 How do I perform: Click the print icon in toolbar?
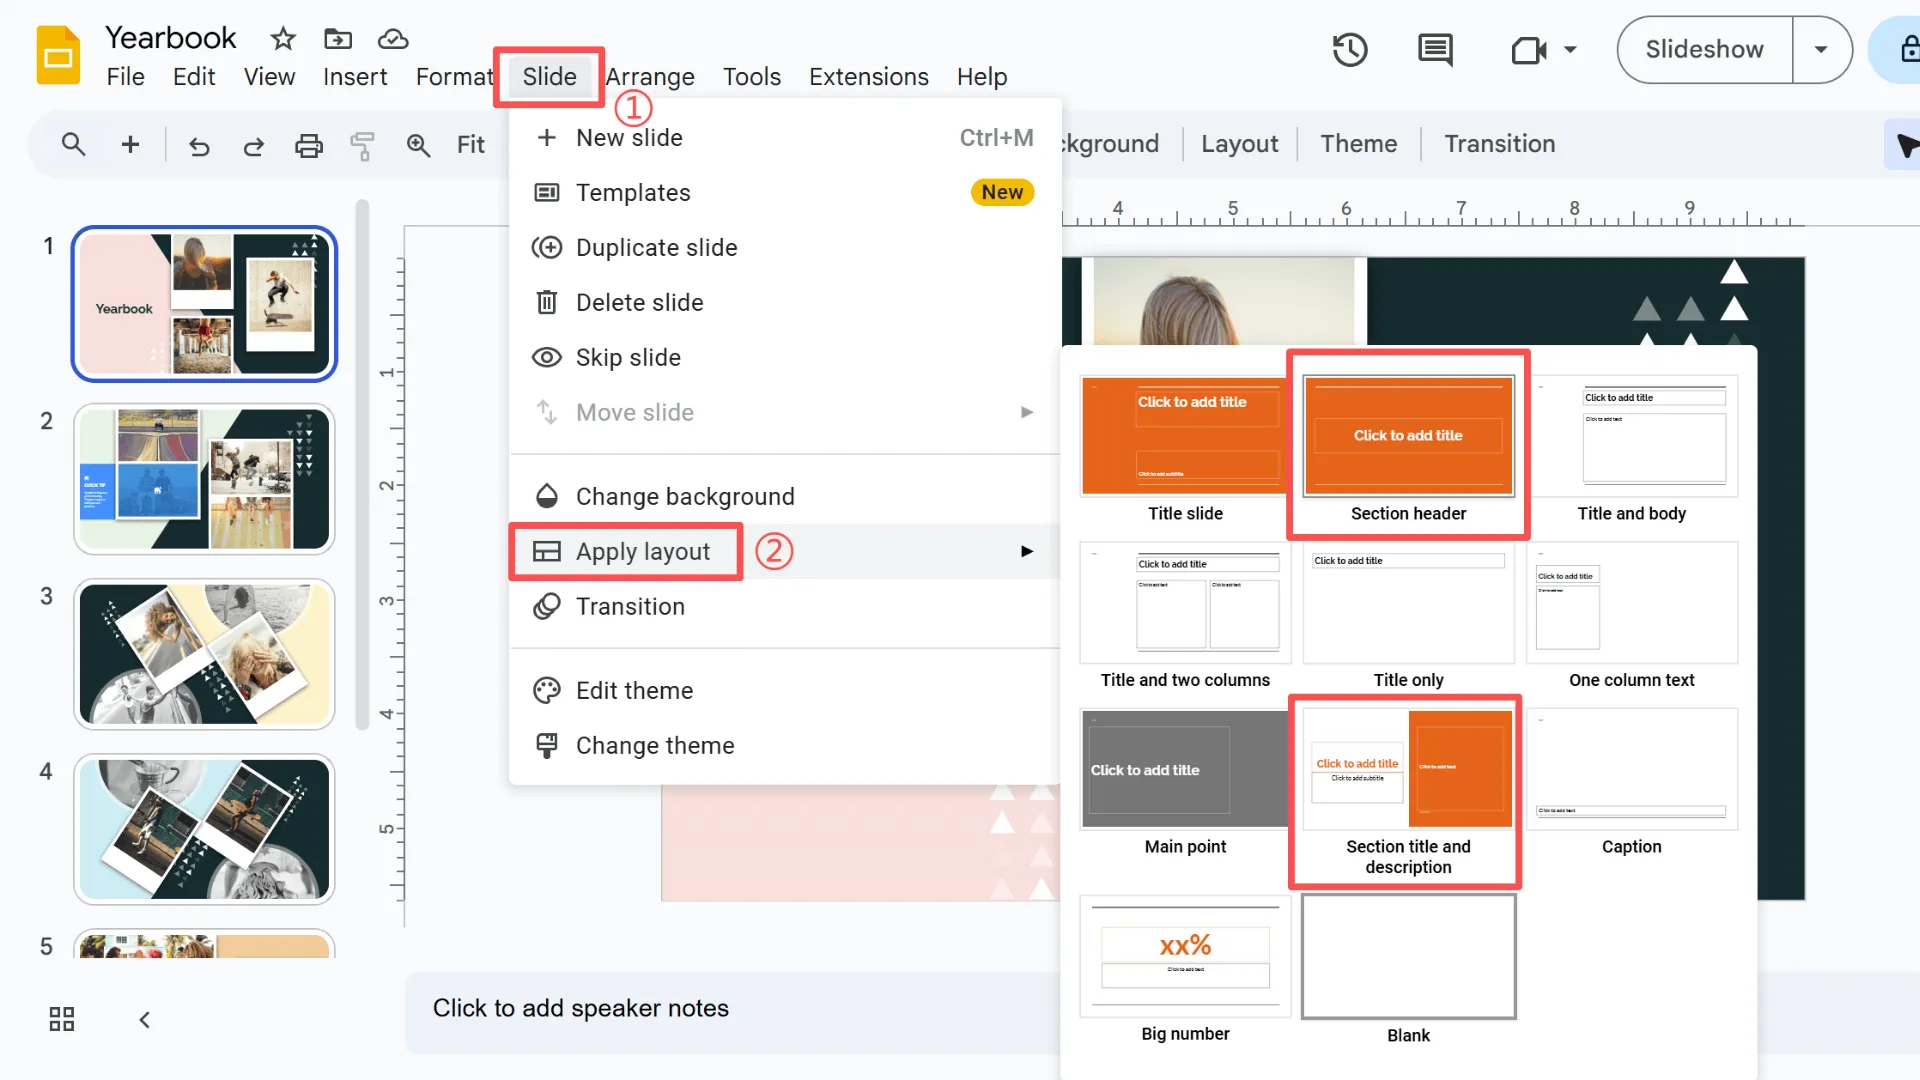[x=308, y=145]
